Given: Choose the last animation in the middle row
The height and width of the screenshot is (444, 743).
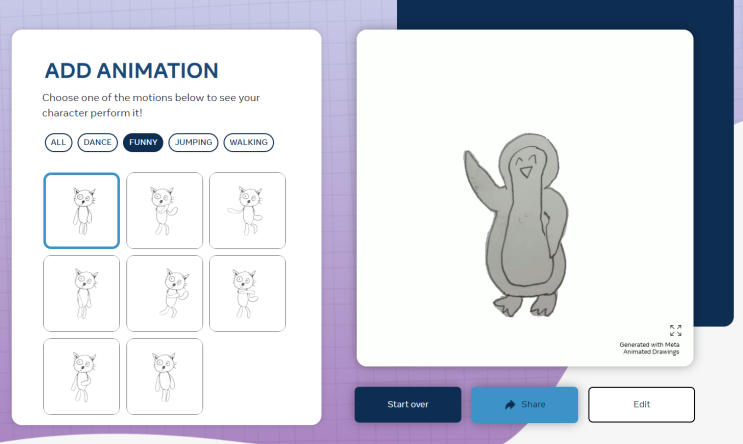Looking at the screenshot, I should tap(247, 293).
